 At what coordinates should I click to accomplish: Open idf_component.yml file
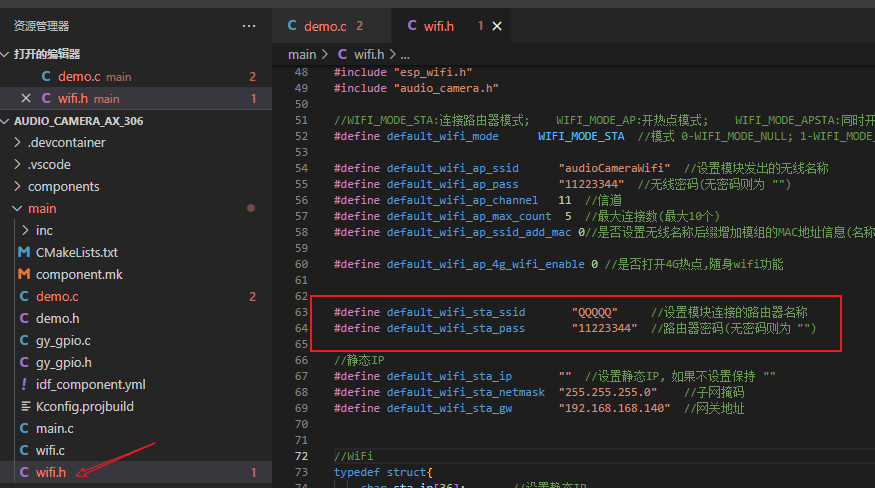pyautogui.click(x=90, y=384)
